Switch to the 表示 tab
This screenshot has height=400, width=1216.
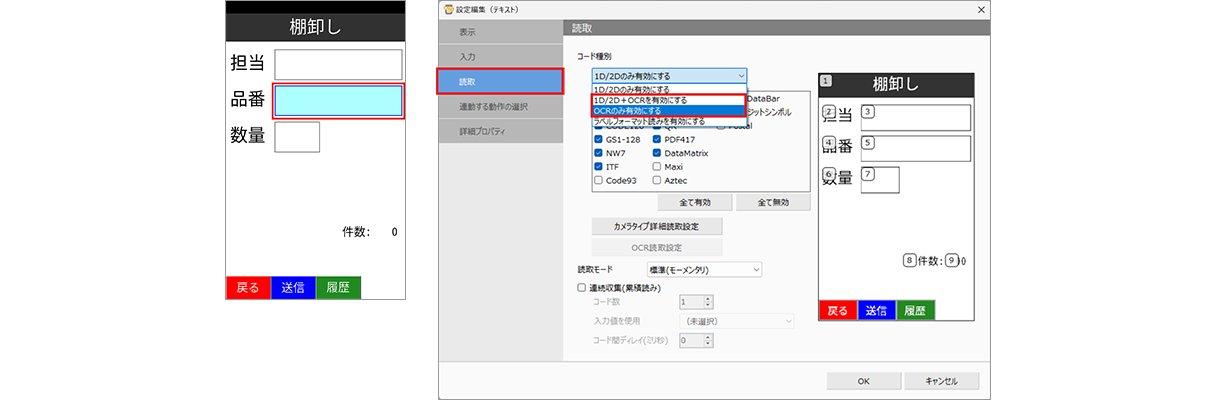click(495, 33)
